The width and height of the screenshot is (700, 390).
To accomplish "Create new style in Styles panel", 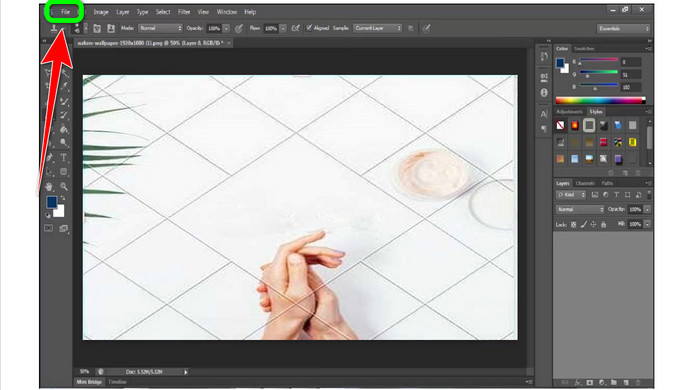I will coord(625,173).
